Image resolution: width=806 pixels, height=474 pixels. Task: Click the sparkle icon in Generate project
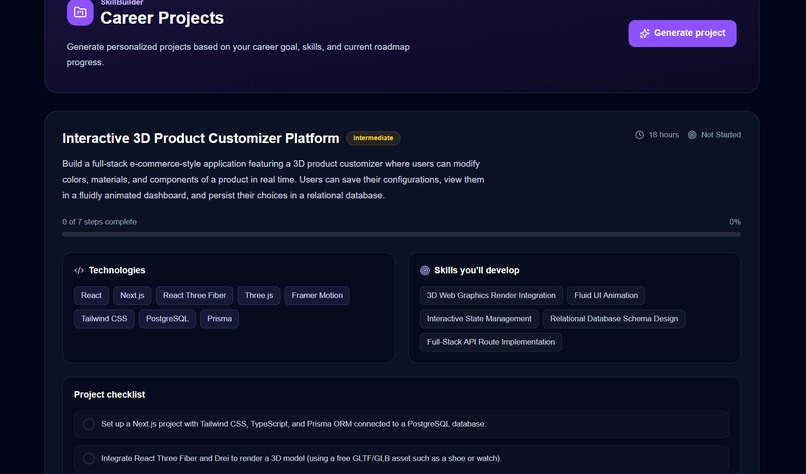644,33
